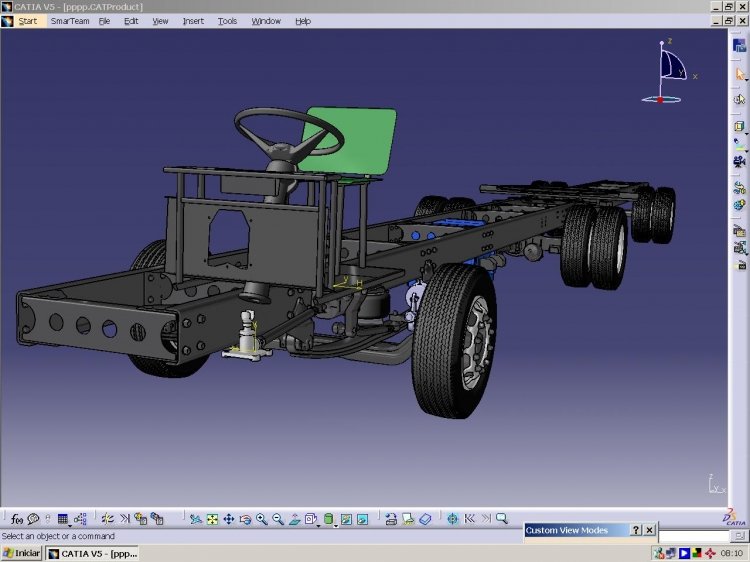The image size is (750, 562).
Task: Click the video camera icon on right toolbar
Action: pos(739,161)
